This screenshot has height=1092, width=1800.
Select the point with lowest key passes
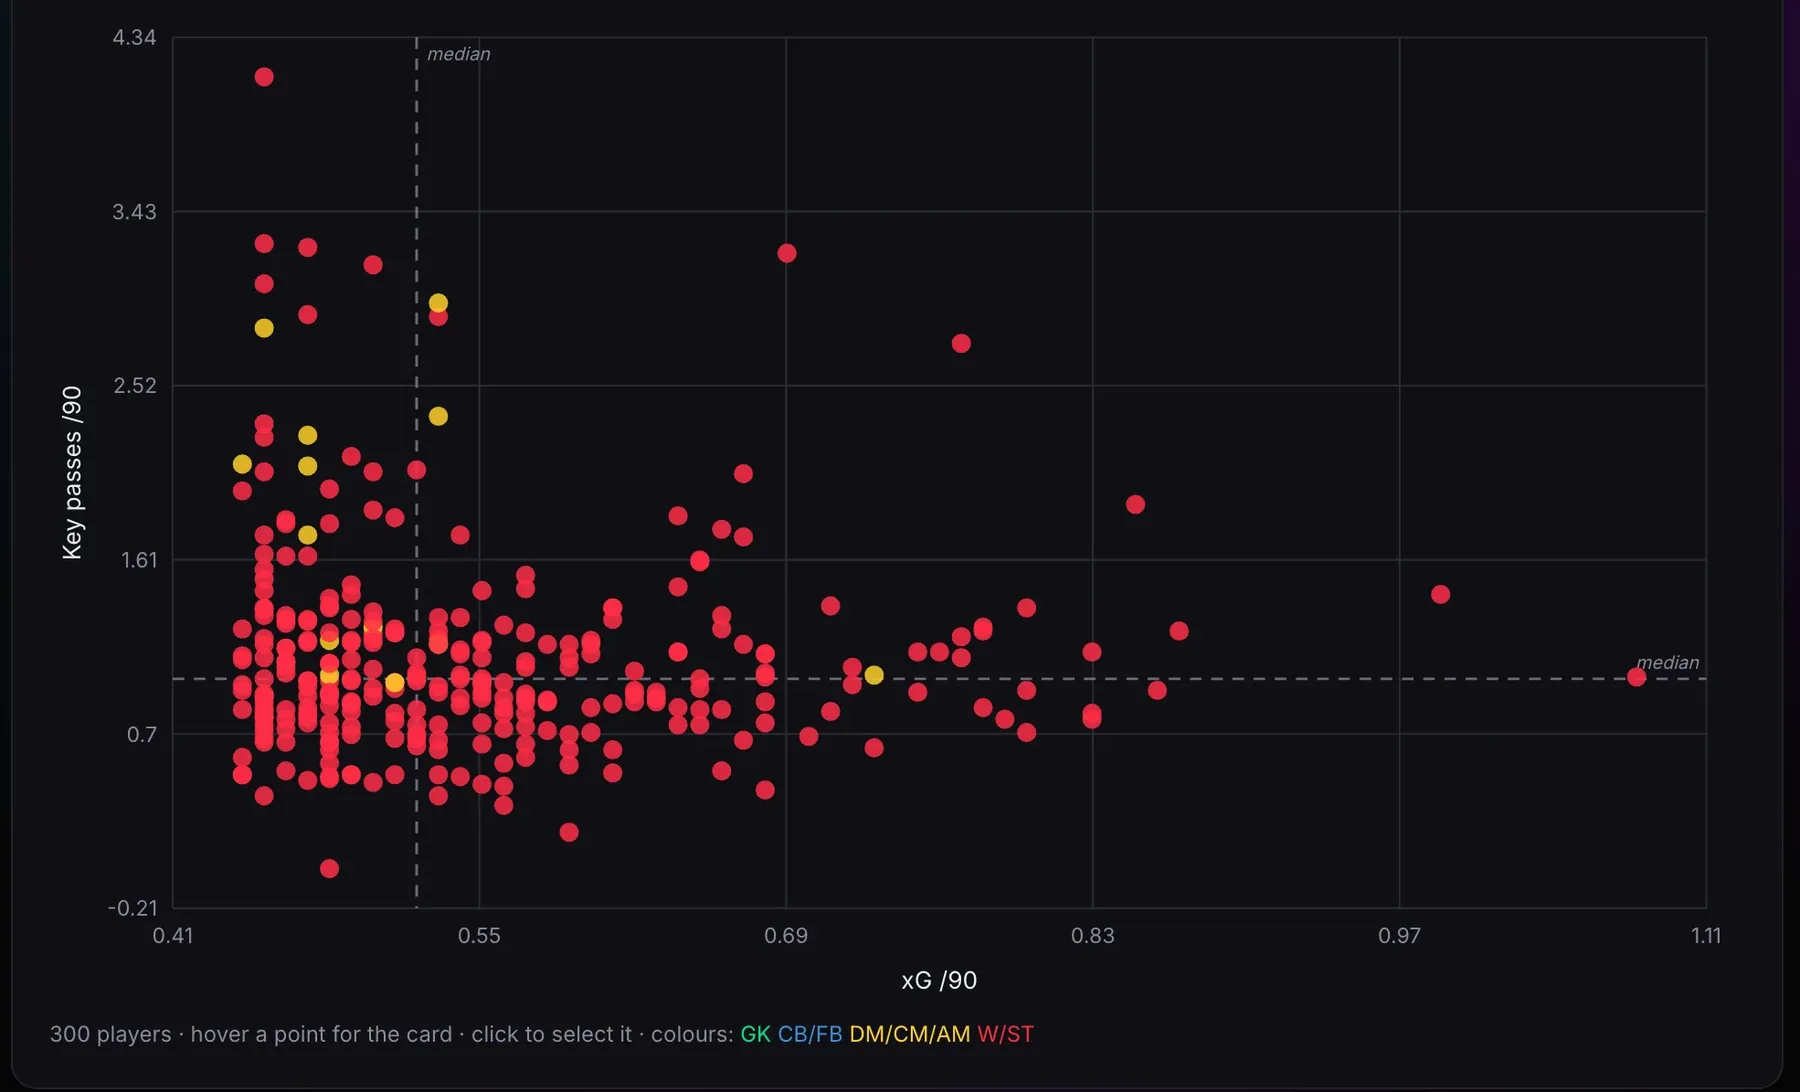click(x=329, y=868)
